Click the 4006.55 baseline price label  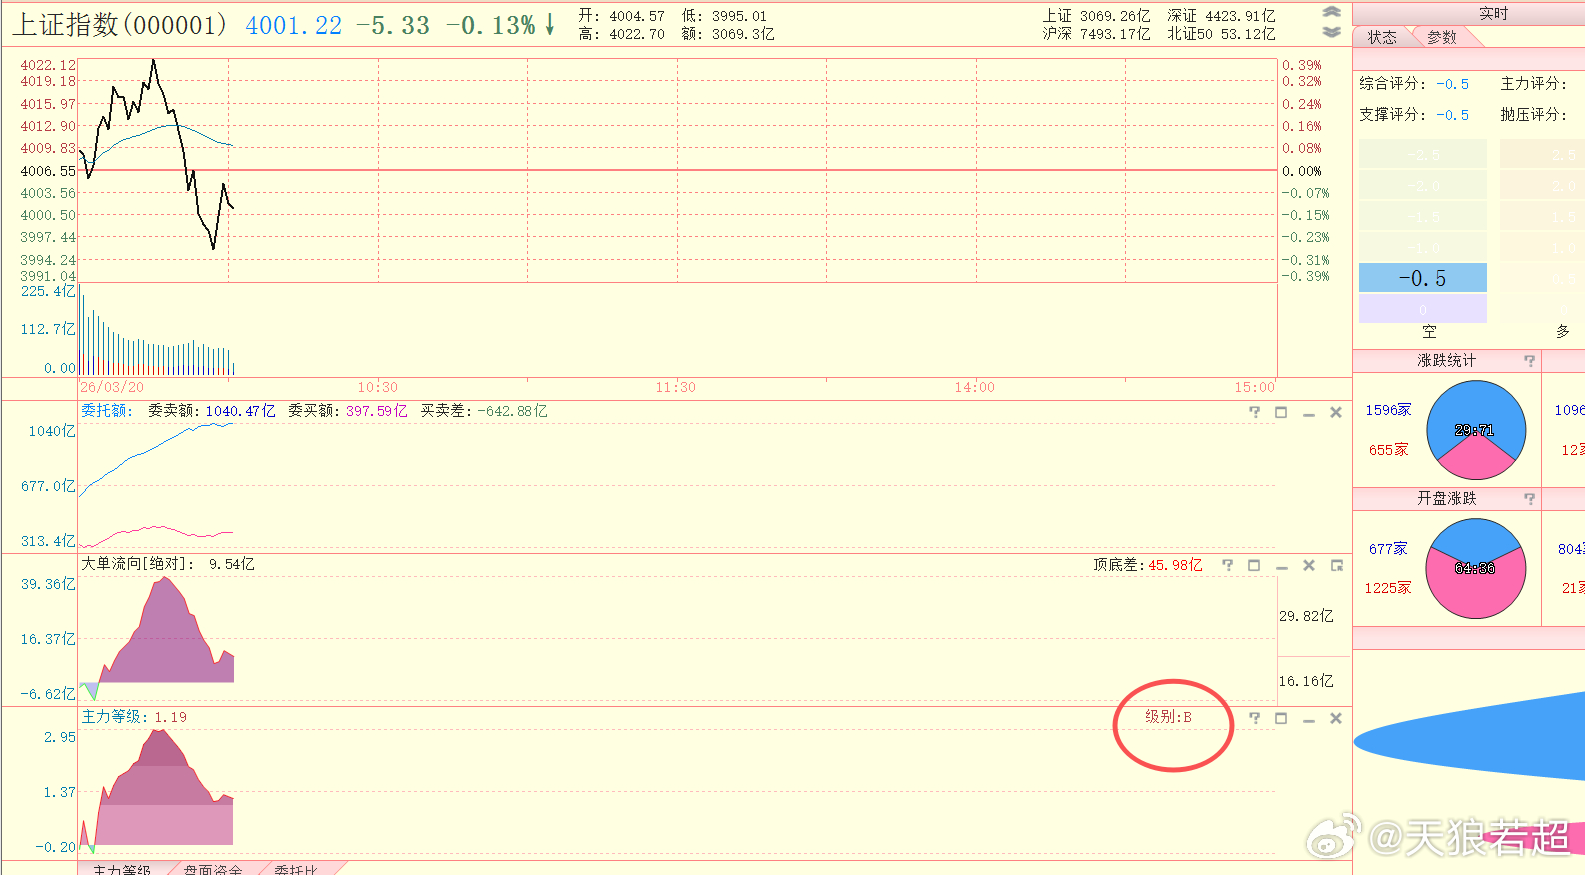point(48,171)
